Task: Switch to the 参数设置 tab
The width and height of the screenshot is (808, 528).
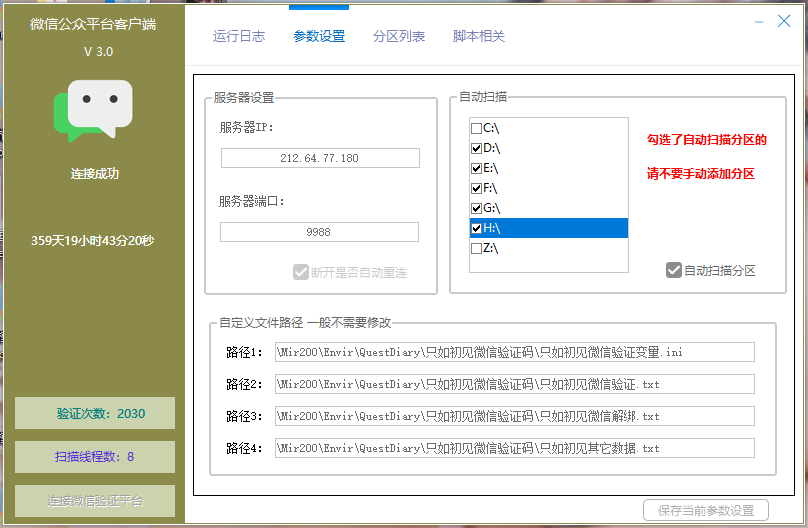Action: [x=319, y=36]
